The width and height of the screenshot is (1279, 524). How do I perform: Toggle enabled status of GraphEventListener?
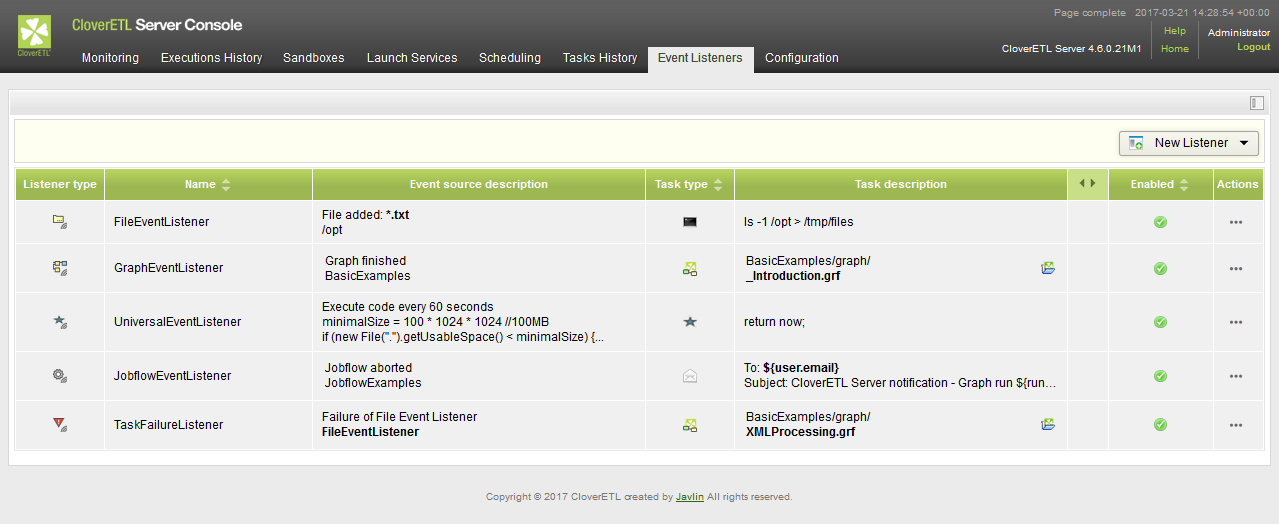[1160, 268]
